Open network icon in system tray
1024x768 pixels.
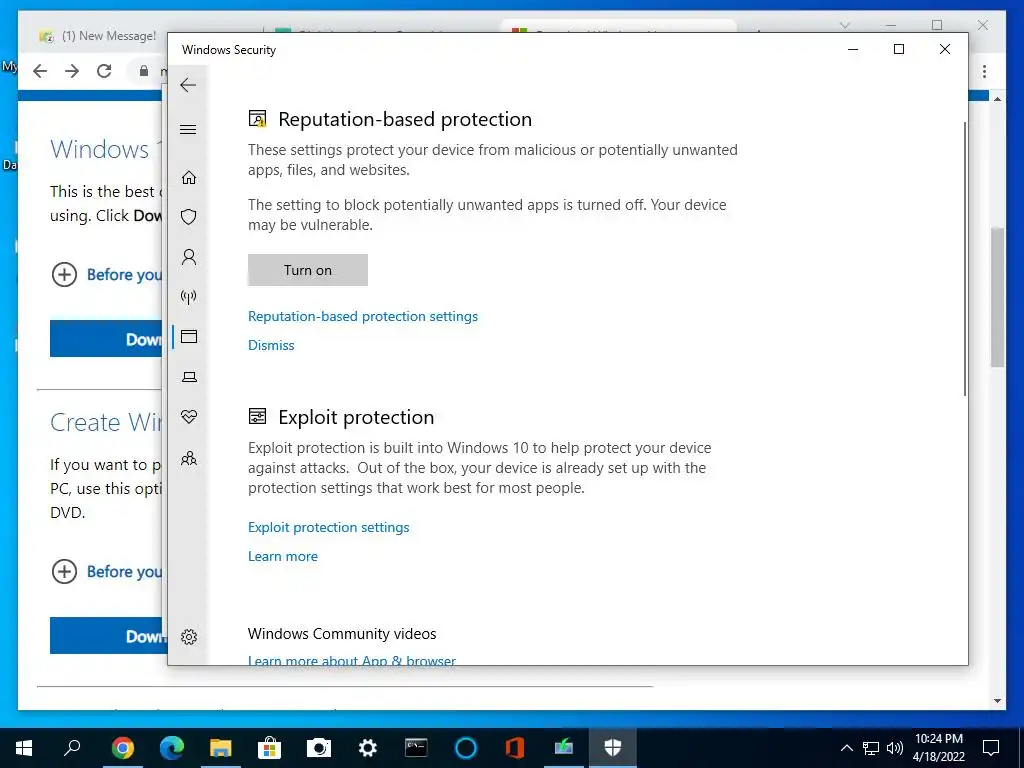coord(871,748)
